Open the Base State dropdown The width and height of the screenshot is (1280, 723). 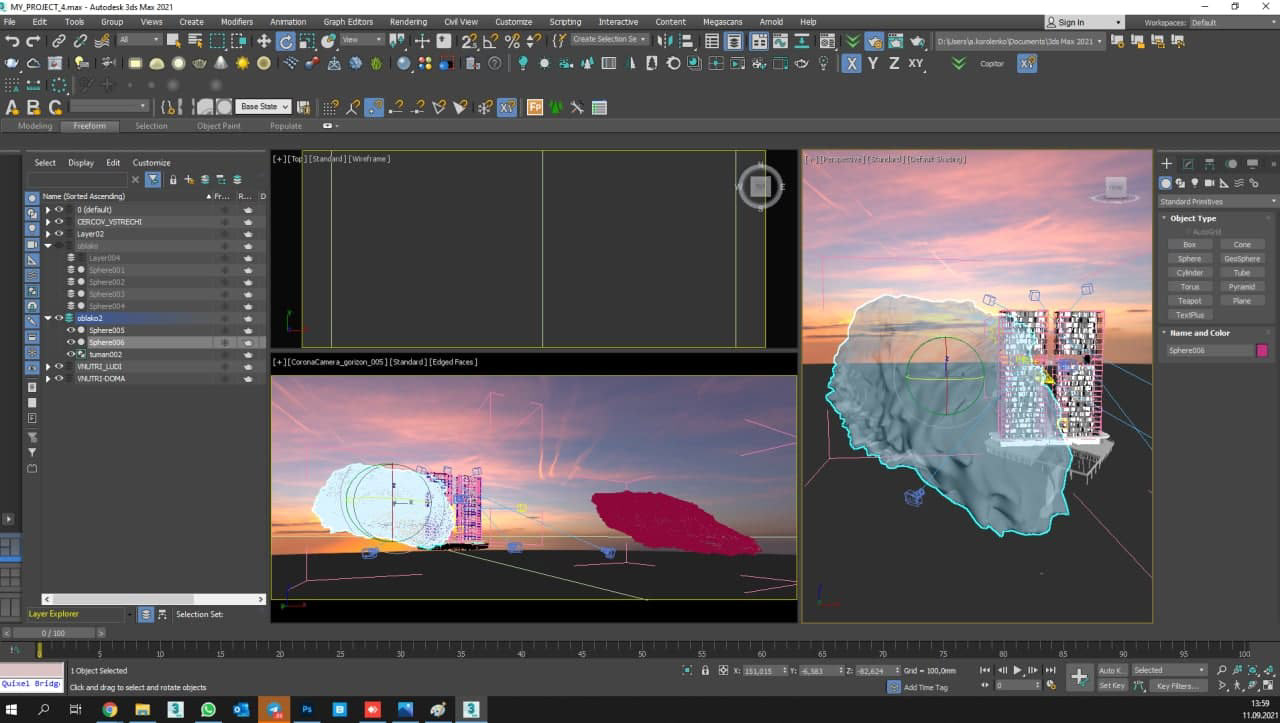pos(264,107)
